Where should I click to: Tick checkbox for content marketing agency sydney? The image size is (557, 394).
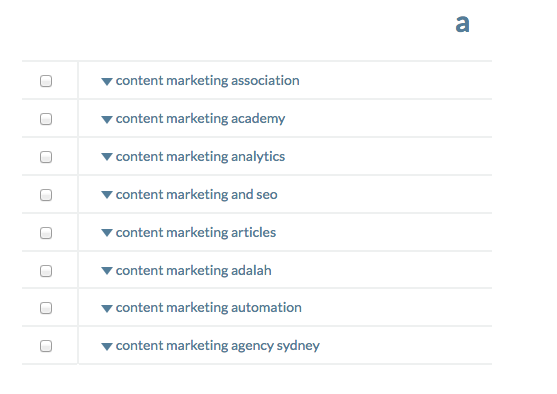point(46,346)
